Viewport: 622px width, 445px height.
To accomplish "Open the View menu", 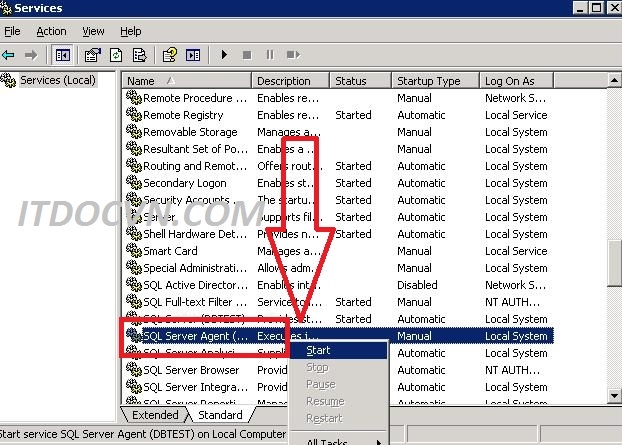I will click(93, 31).
